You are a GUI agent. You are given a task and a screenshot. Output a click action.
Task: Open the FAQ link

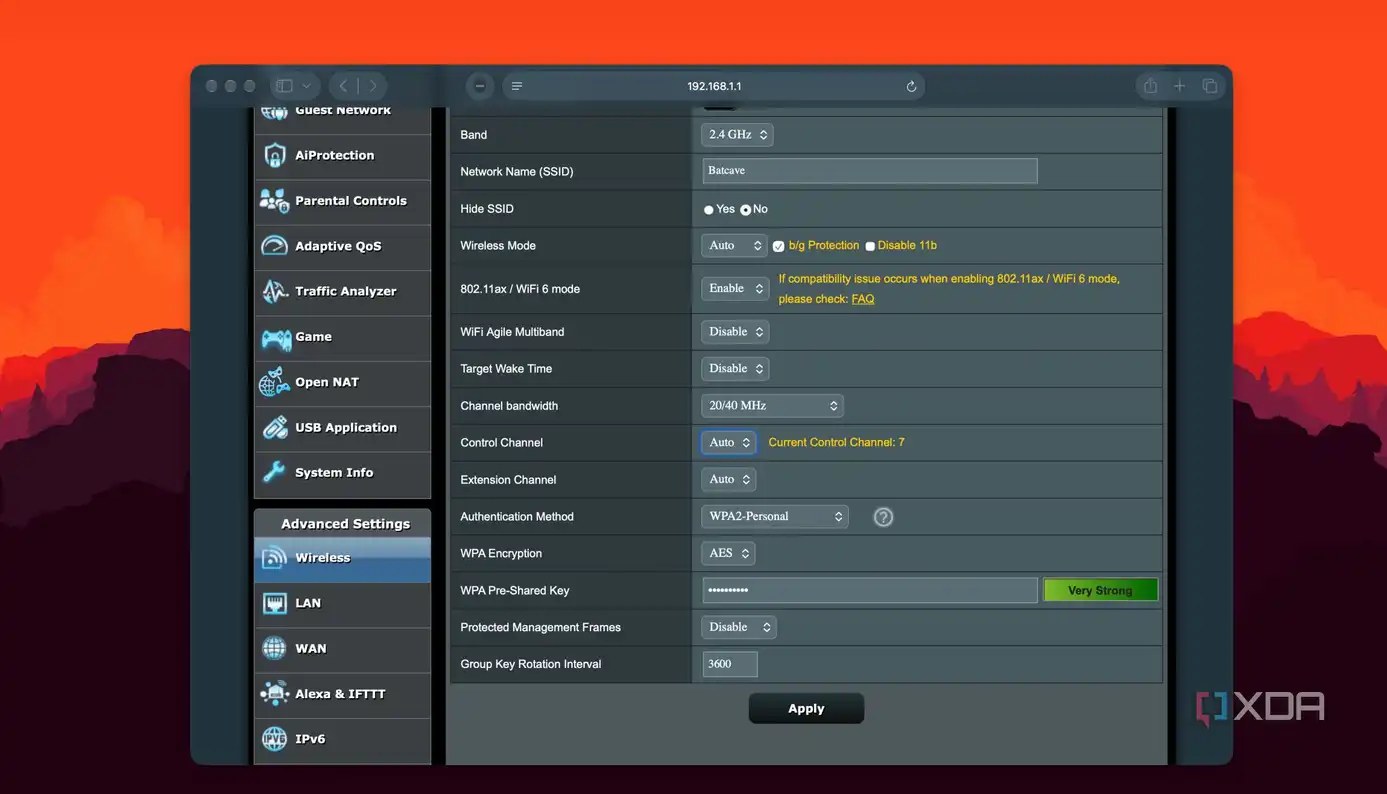[x=863, y=299]
